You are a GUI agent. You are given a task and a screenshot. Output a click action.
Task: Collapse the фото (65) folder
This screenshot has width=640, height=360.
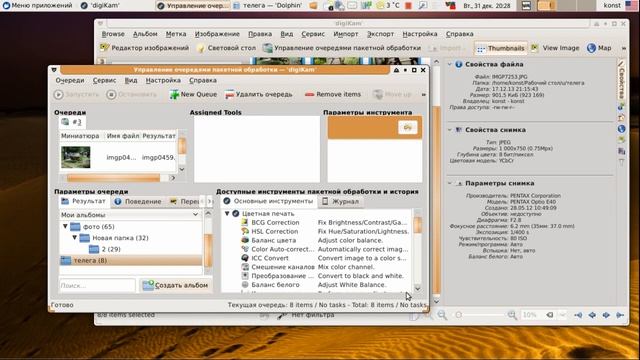(65, 226)
